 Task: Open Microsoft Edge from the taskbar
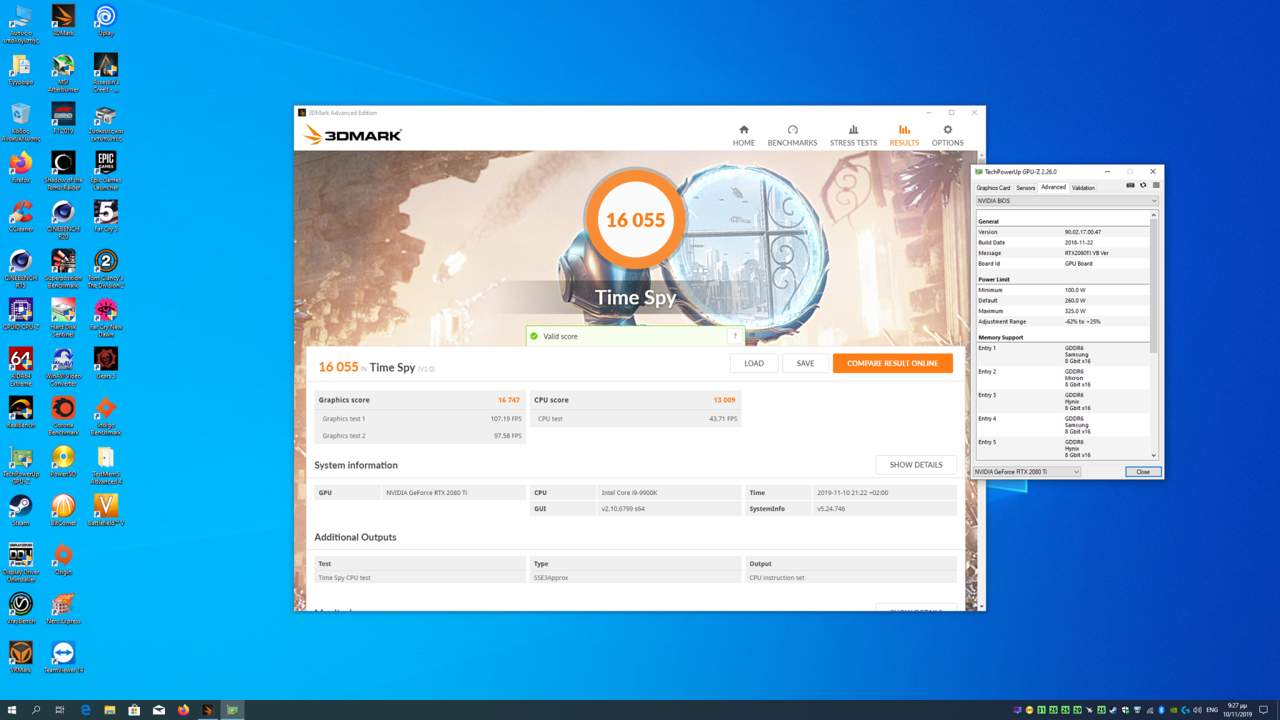(x=86, y=710)
